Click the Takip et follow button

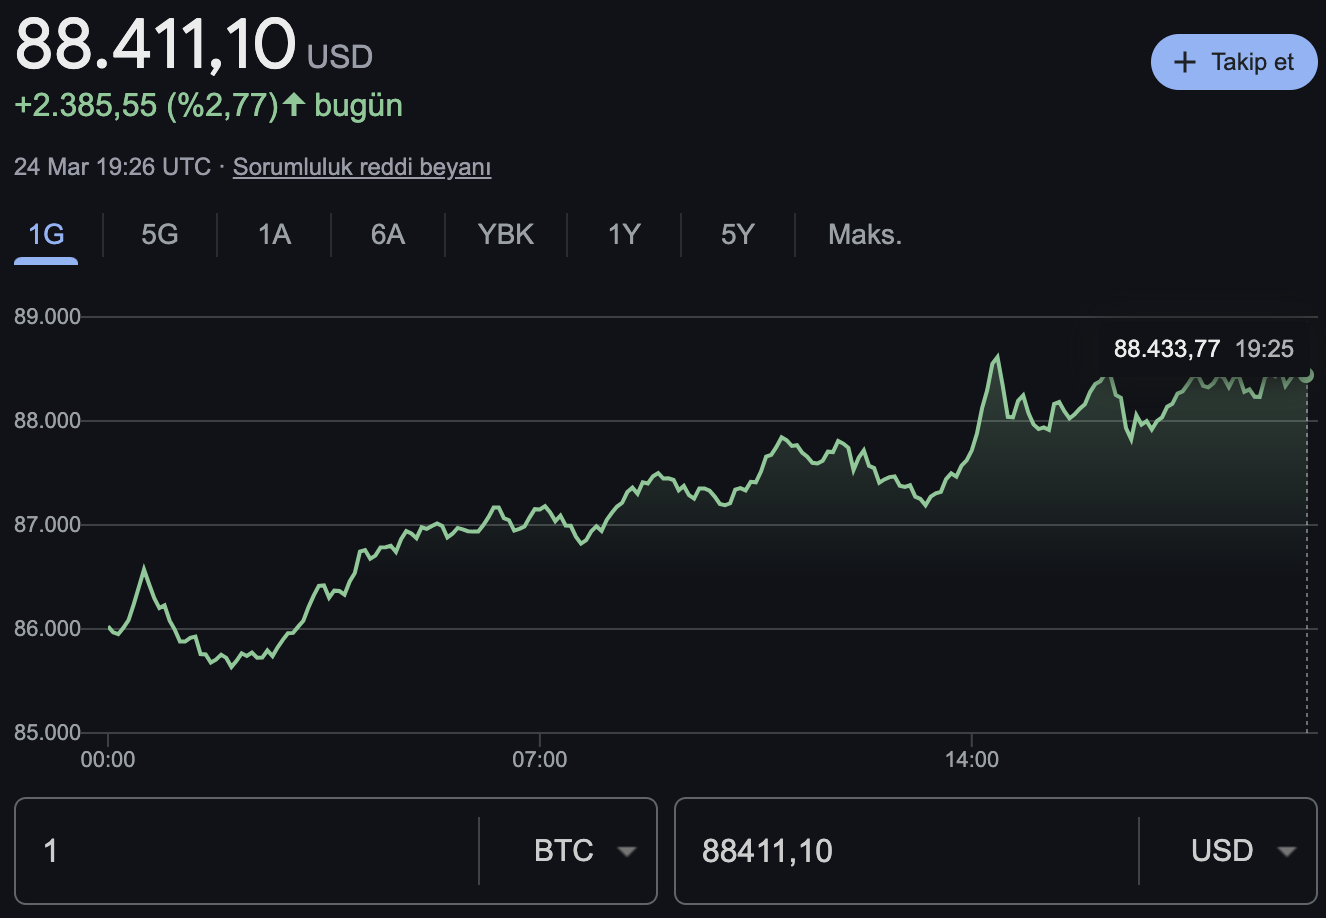[1234, 62]
